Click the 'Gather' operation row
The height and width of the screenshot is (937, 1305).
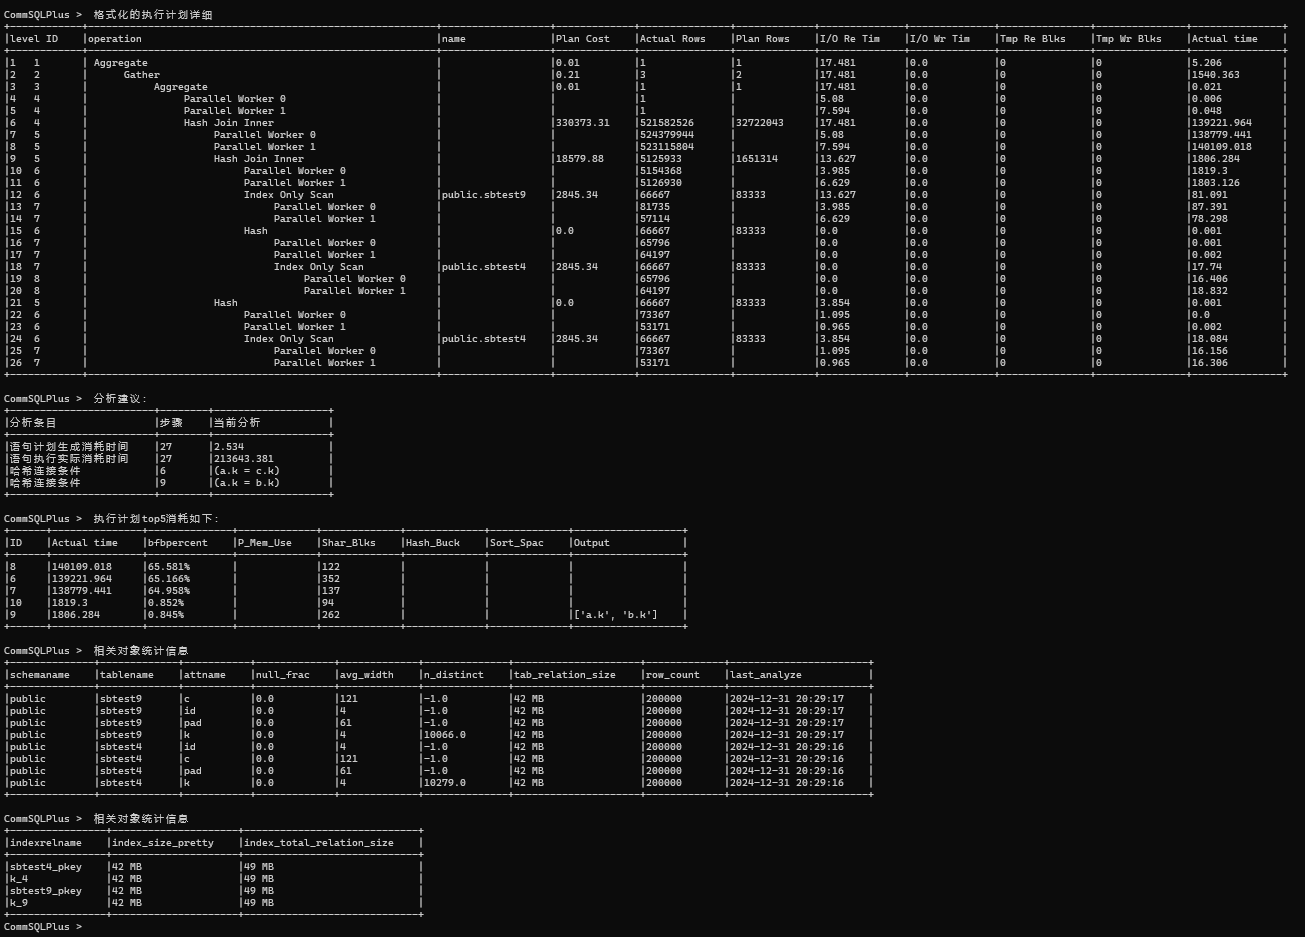[x=142, y=75]
